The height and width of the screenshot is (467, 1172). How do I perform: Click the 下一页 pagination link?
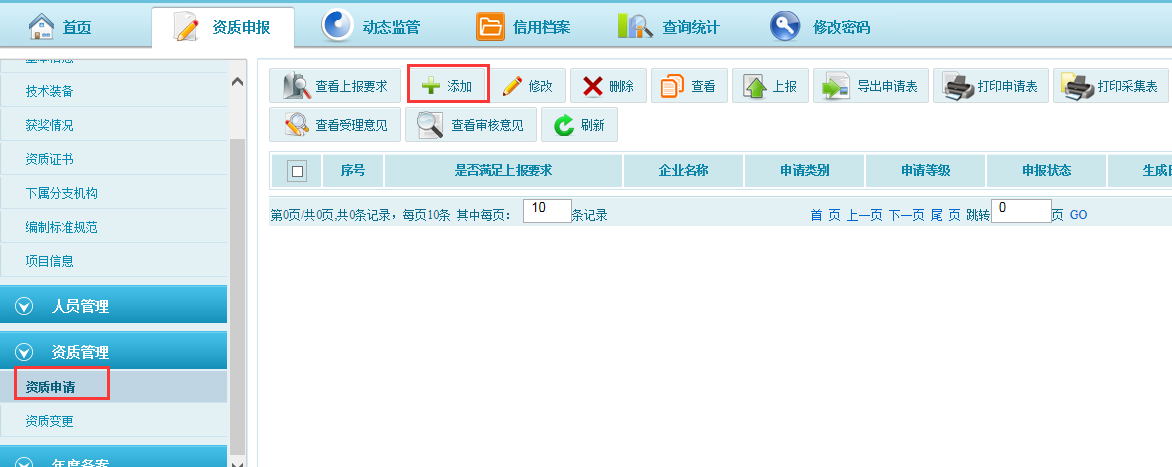pyautogui.click(x=906, y=215)
